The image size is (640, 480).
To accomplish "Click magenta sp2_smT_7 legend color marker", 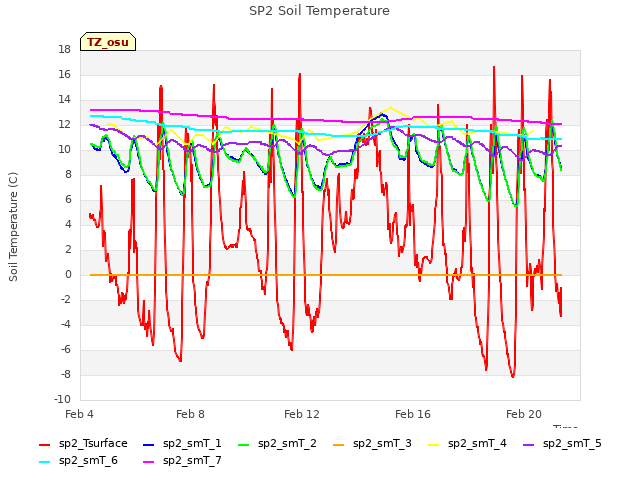I will pos(149,462).
